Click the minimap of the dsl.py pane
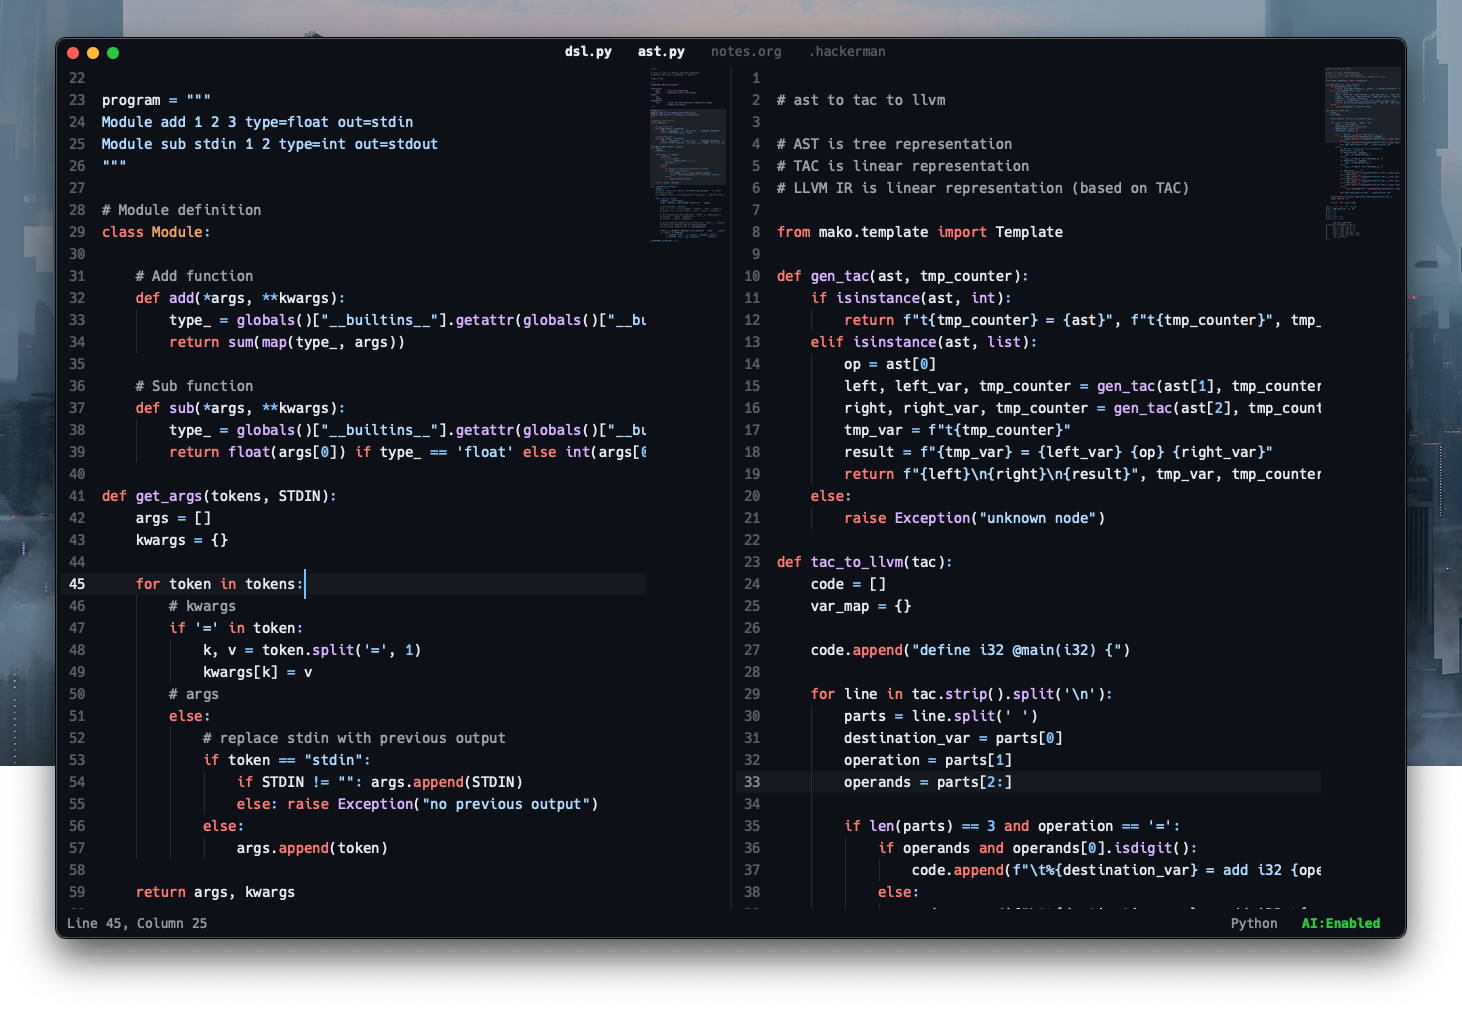1462x1012 pixels. point(688,156)
